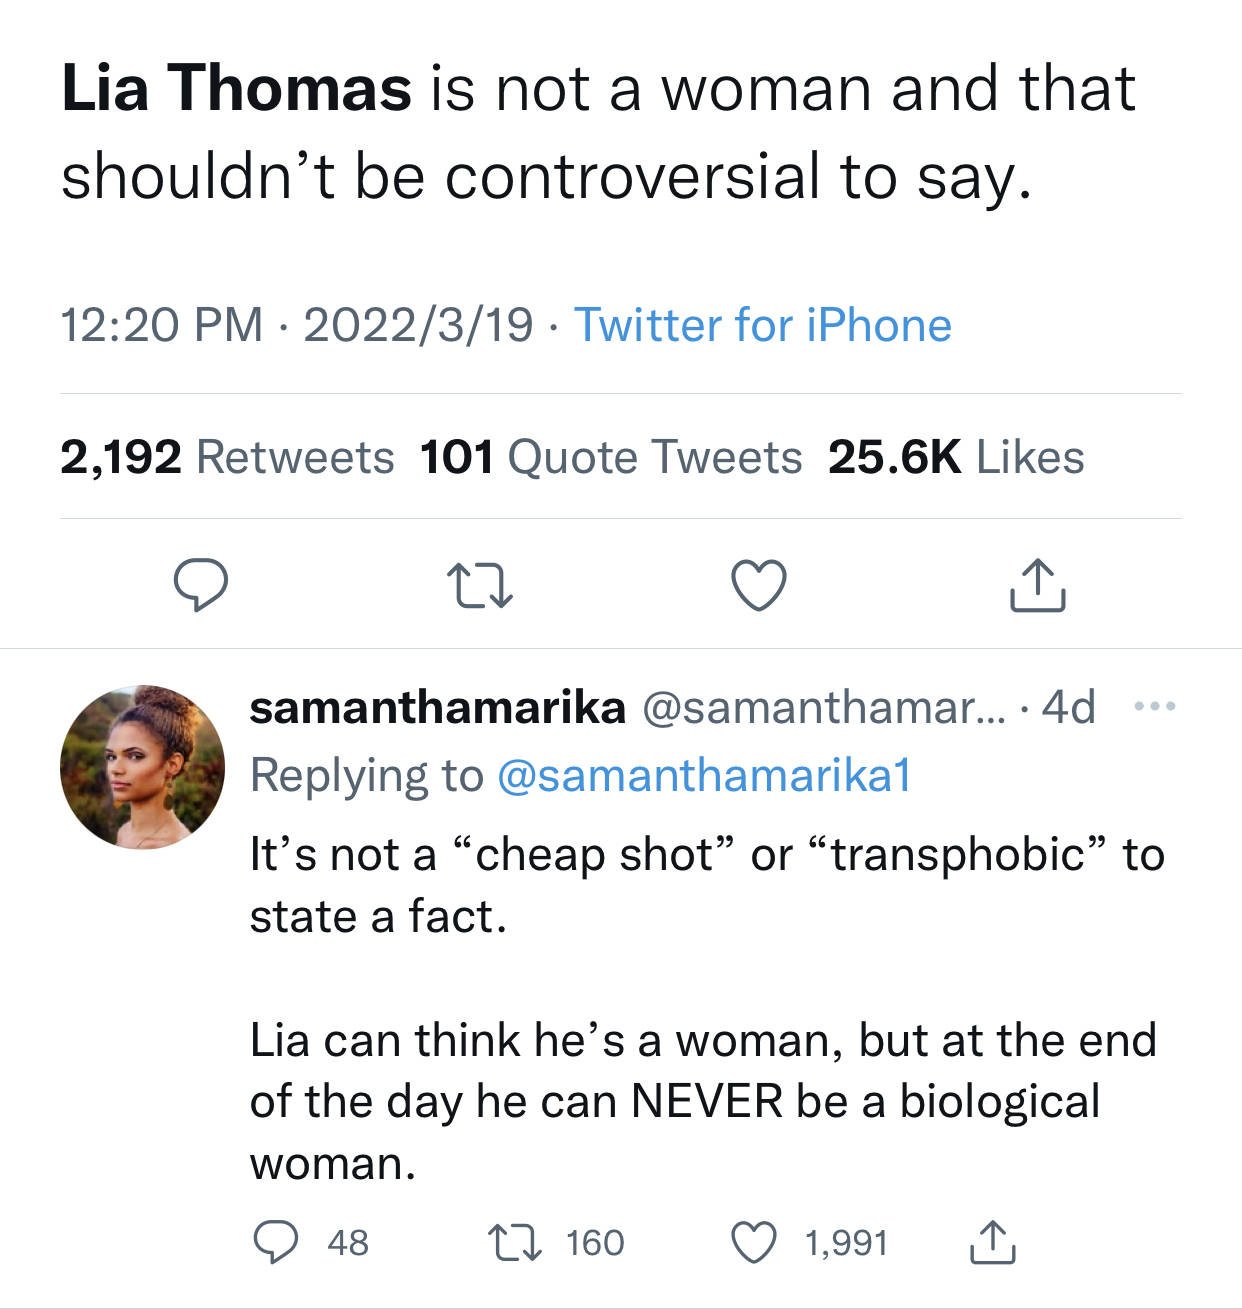This screenshot has height=1309, width=1242.
Task: Reply to the samanthamarika reply tweet
Action: (271, 1242)
